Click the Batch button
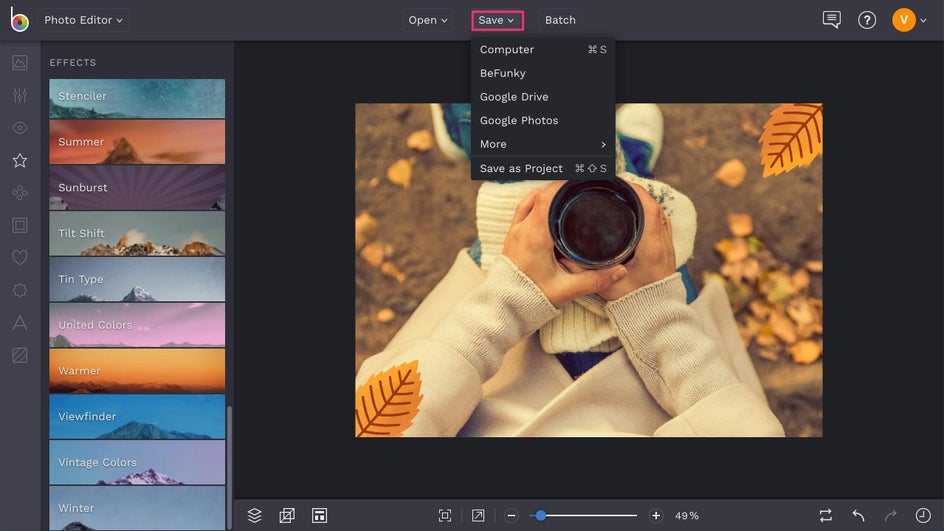The image size is (944, 531). point(560,20)
